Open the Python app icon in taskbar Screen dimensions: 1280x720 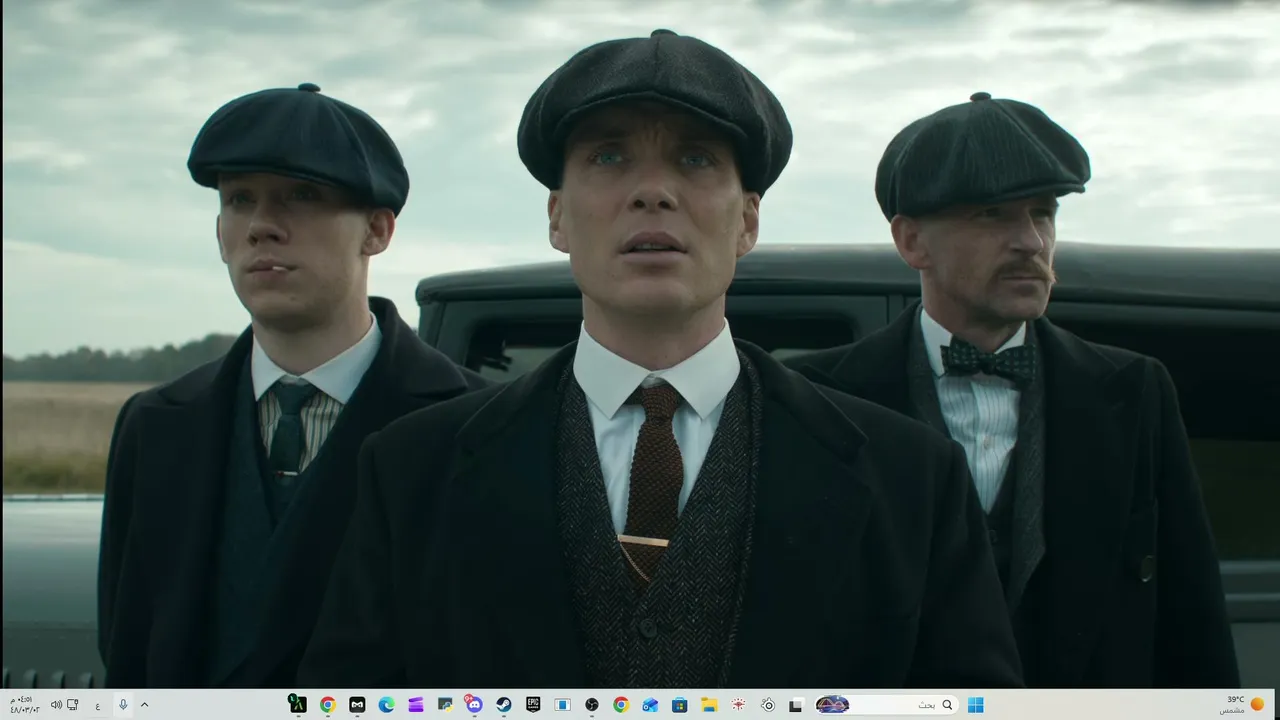coord(445,705)
